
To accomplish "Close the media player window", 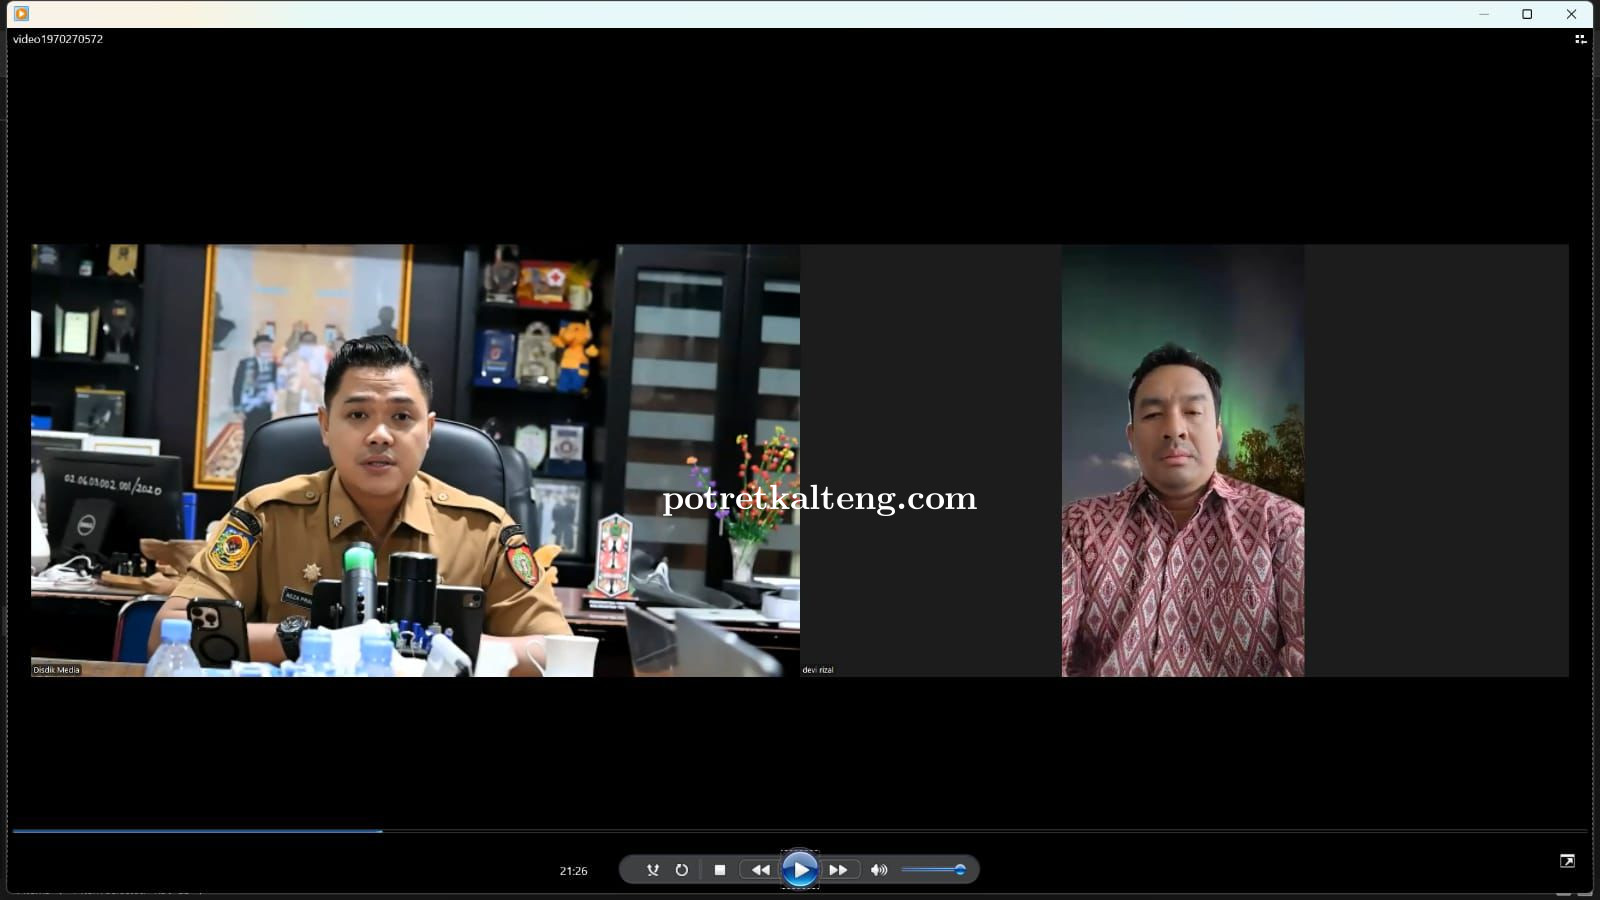I will click(1571, 14).
